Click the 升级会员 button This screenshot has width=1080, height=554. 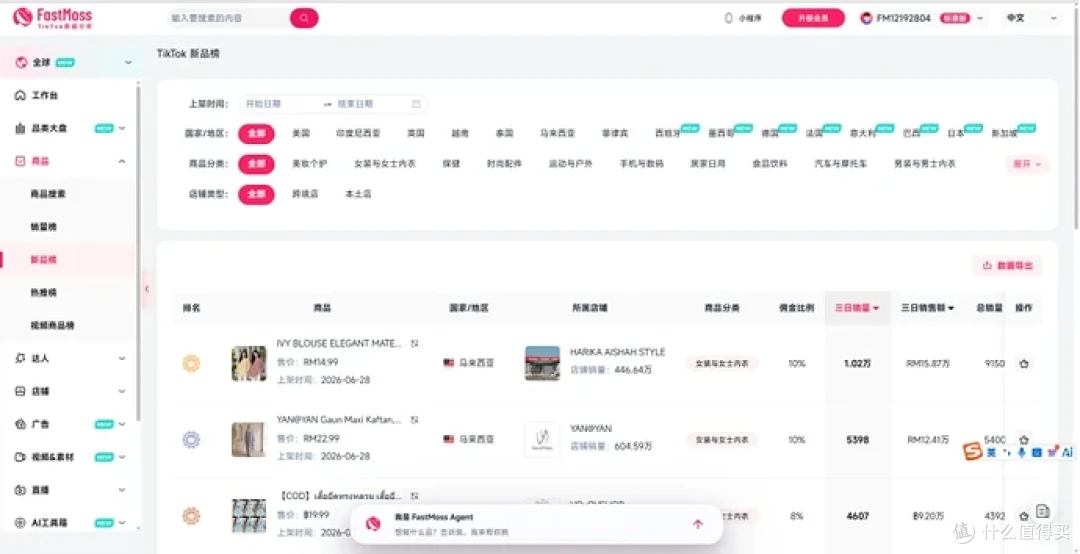(813, 19)
